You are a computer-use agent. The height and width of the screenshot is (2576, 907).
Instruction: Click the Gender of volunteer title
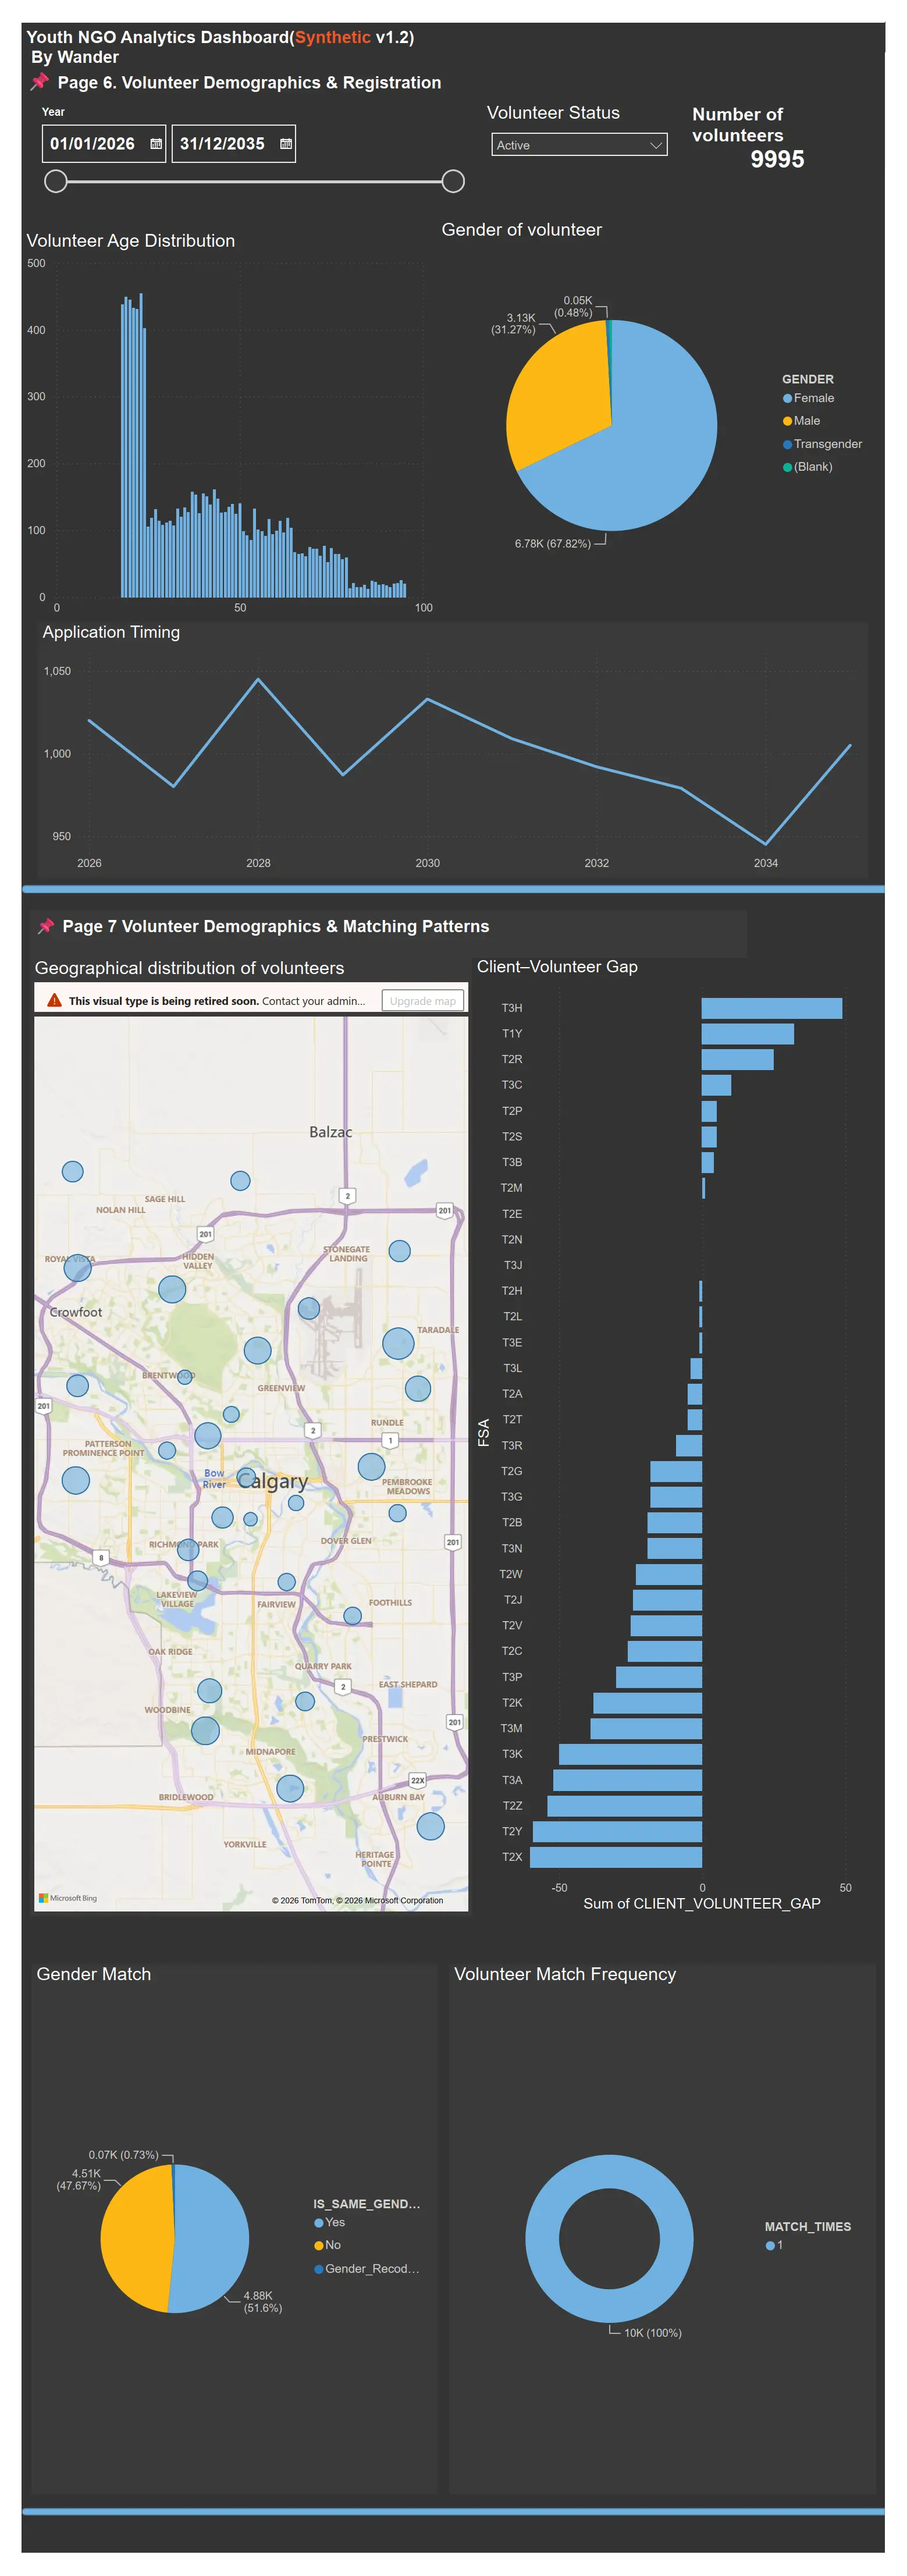coord(522,230)
